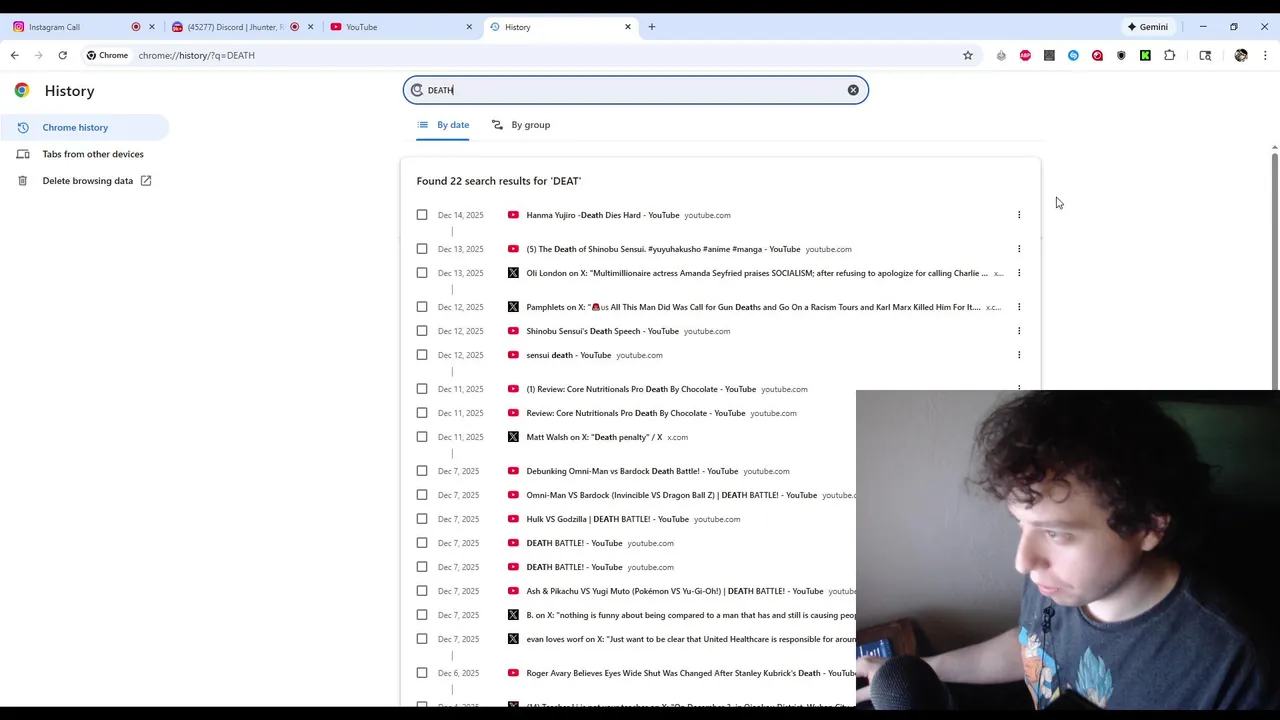
Task: Open Review: Core Nutritionals Pro Death By Chocolate link
Action: click(x=636, y=413)
